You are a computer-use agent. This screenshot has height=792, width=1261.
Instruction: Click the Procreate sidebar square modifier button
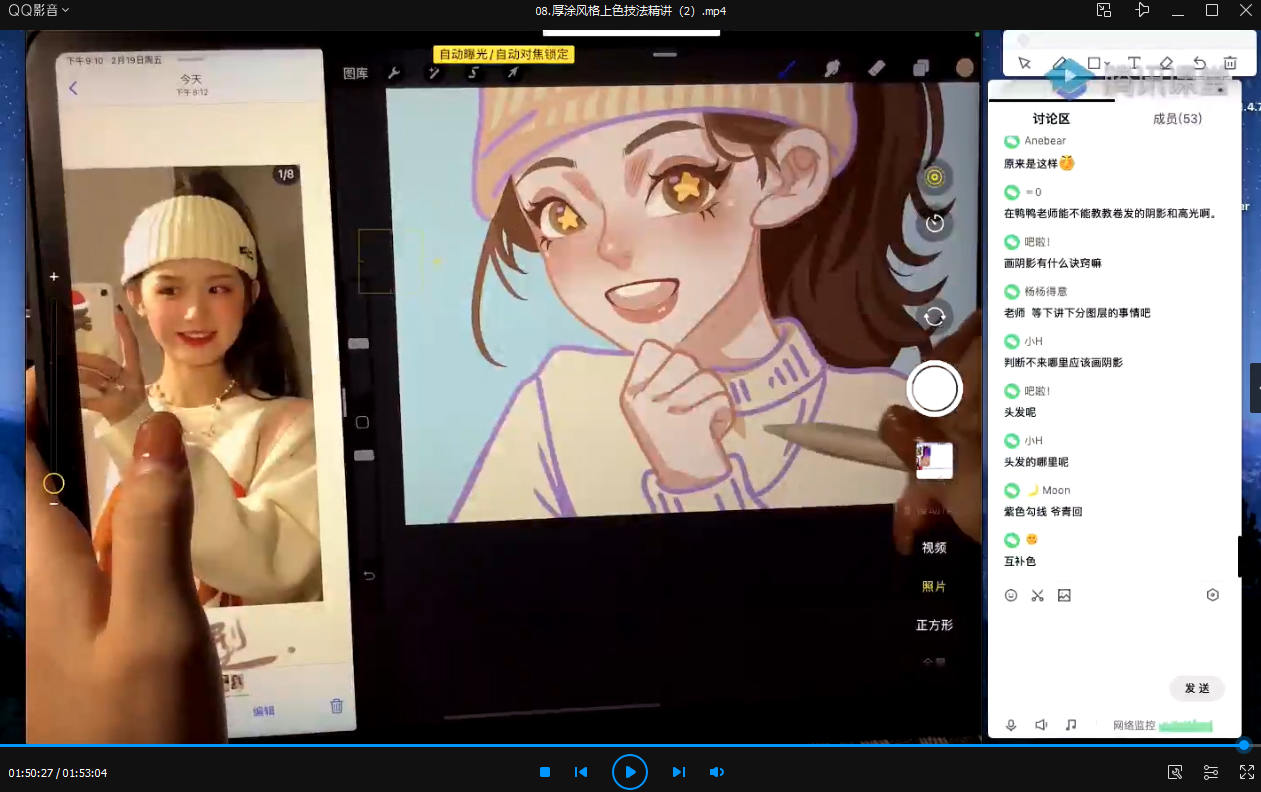pyautogui.click(x=362, y=422)
